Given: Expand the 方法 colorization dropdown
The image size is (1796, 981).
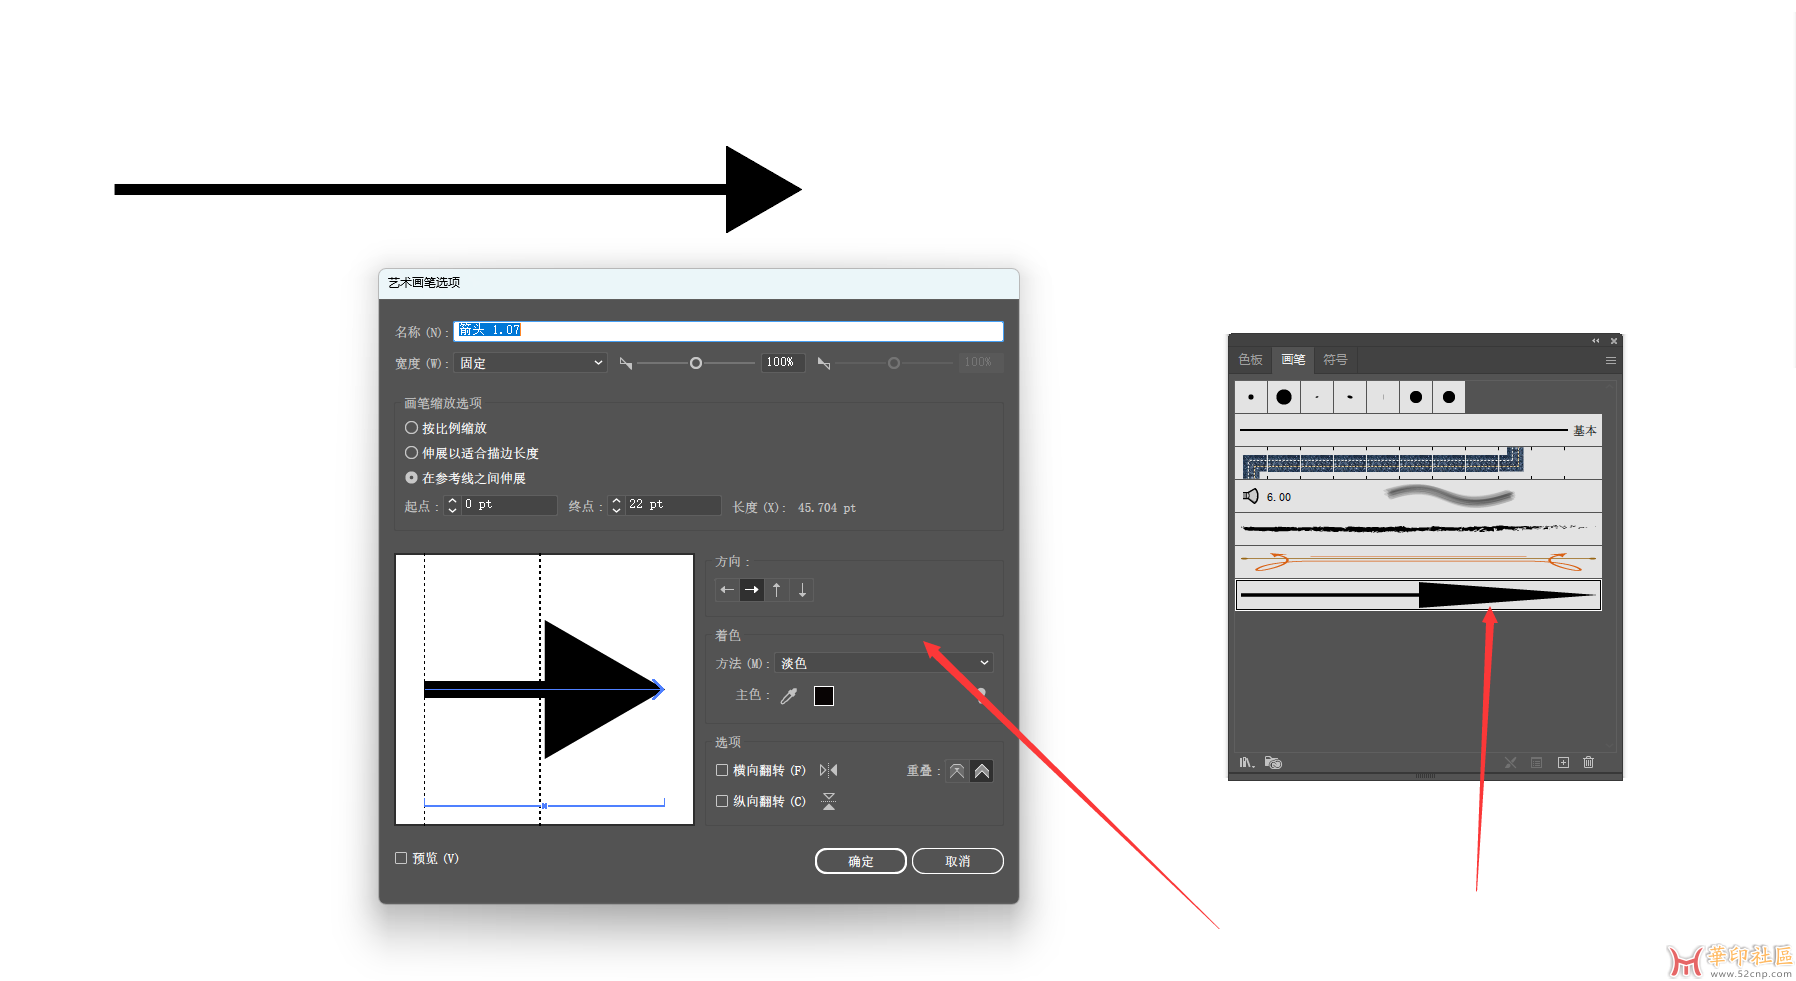Looking at the screenshot, I should click(884, 663).
